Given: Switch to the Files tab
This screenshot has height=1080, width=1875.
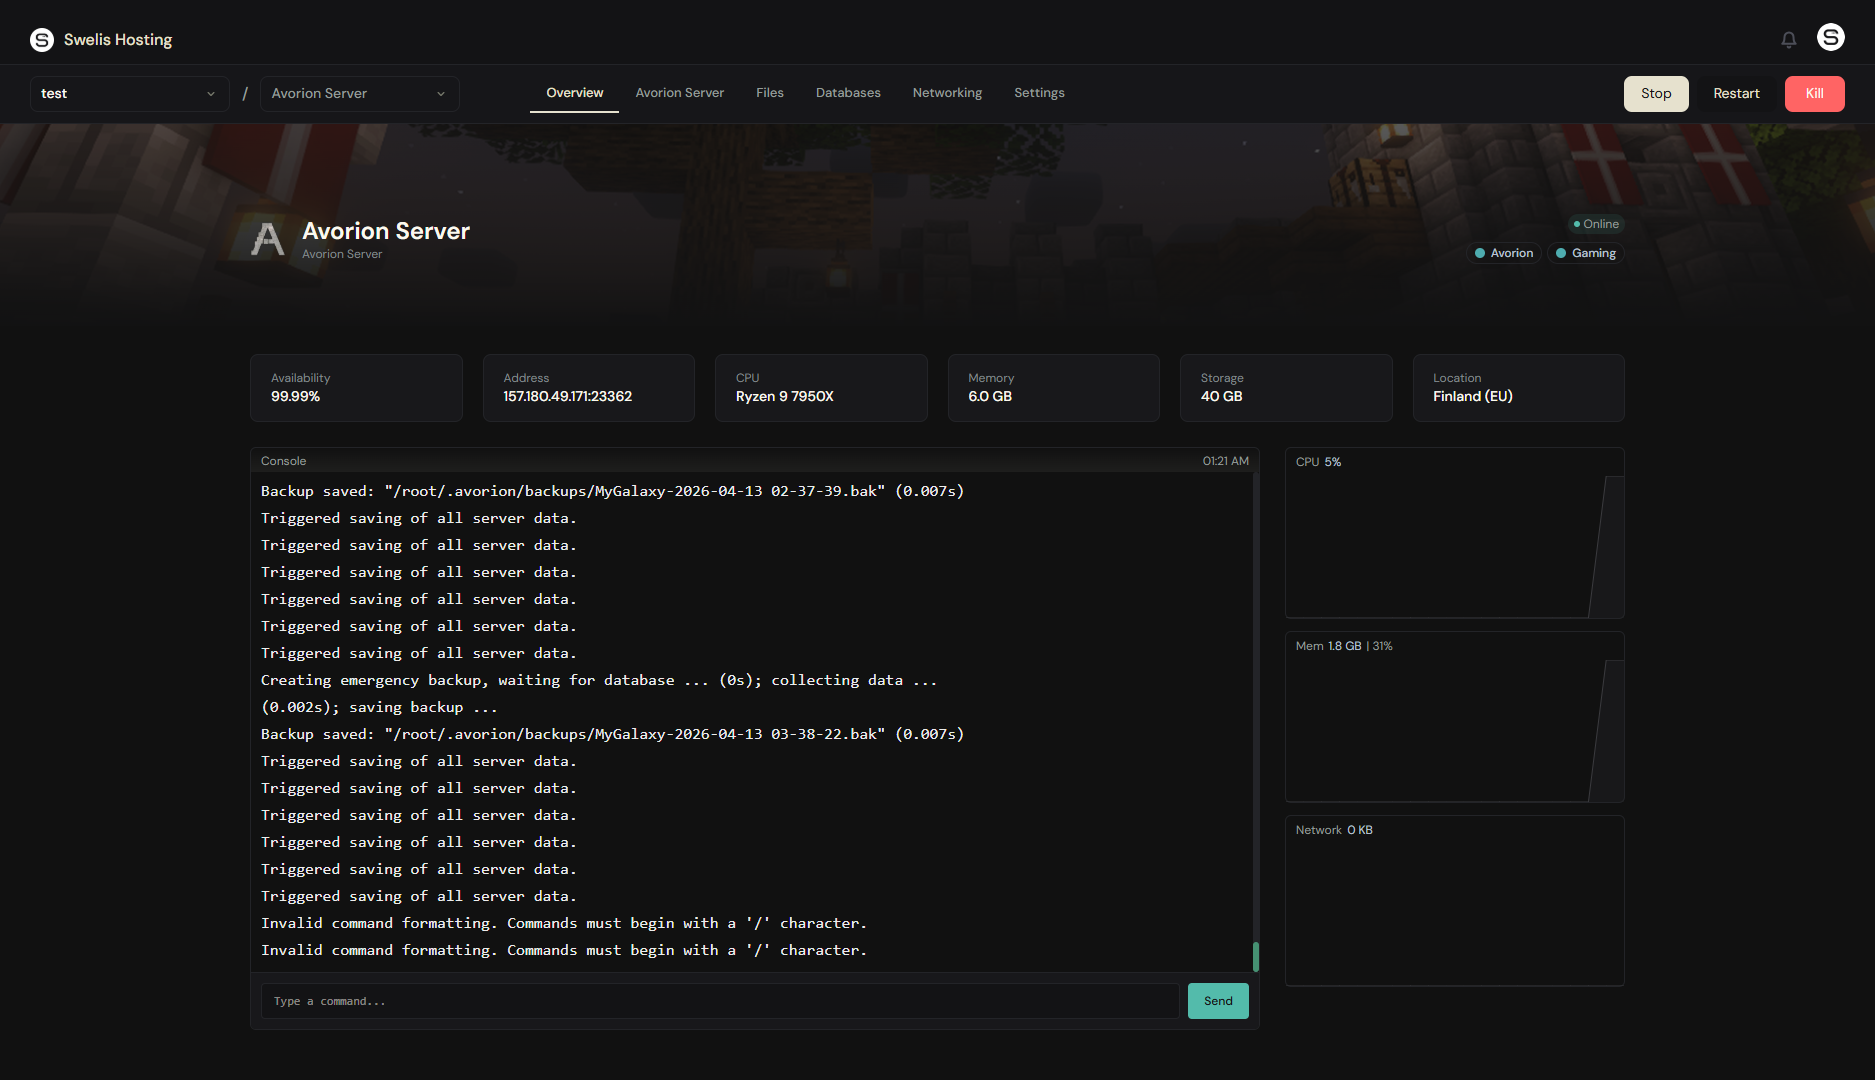Looking at the screenshot, I should coord(769,93).
